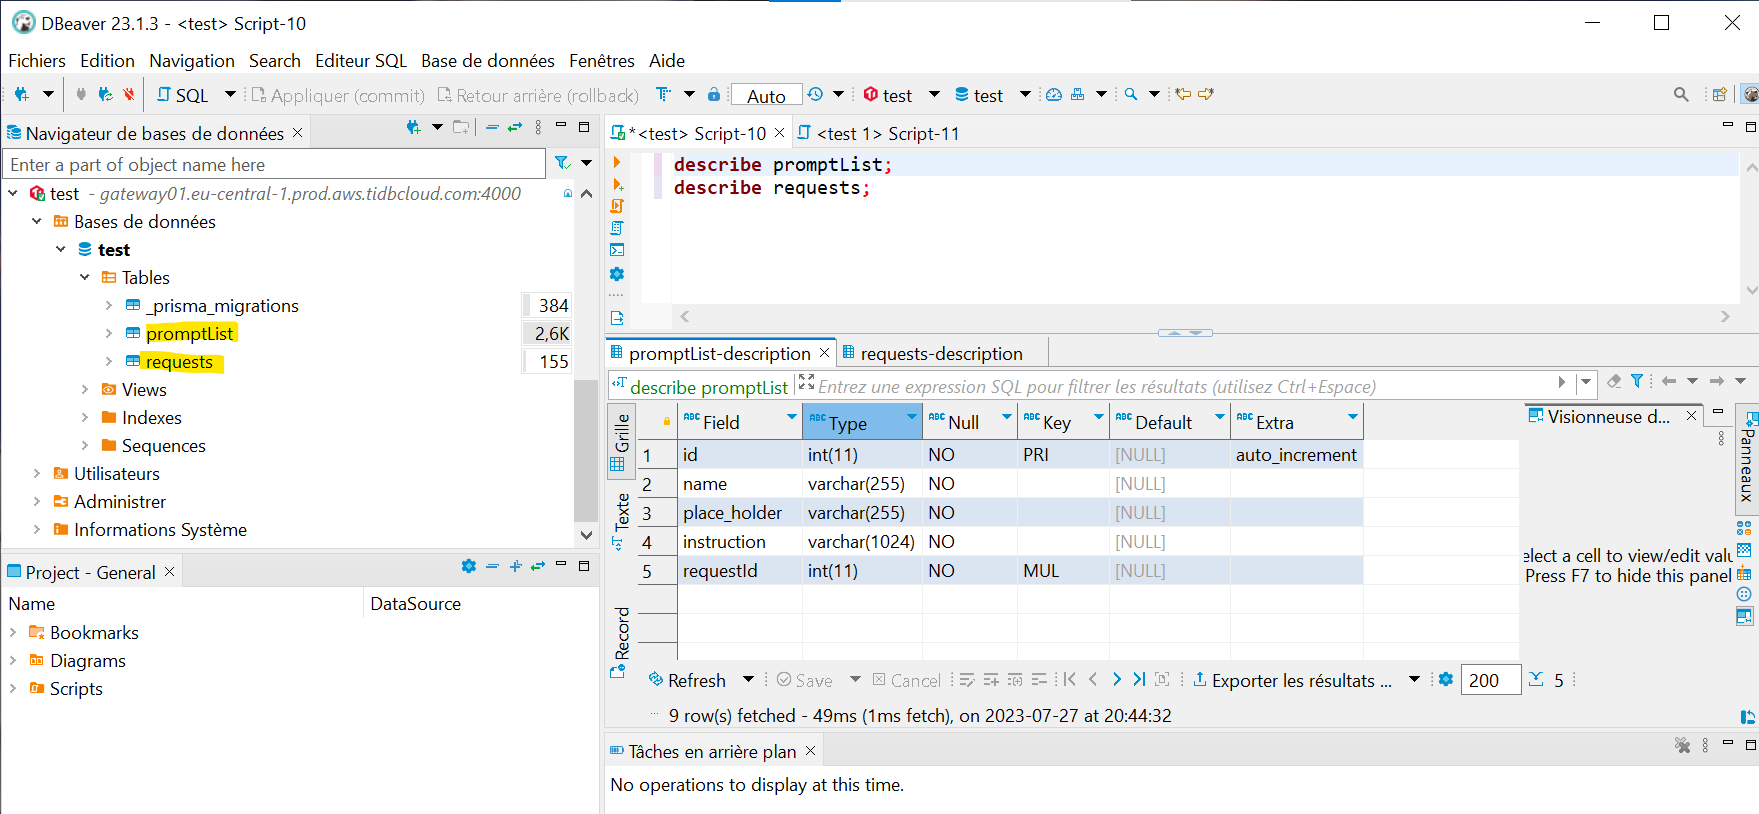
Task: Click the reconnect icon in main toolbar
Action: point(105,94)
